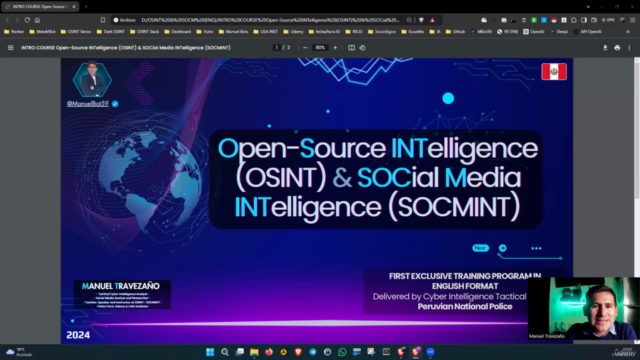Image resolution: width=640 pixels, height=360 pixels.
Task: Open the MBot39 bookmark
Action: pos(481,31)
